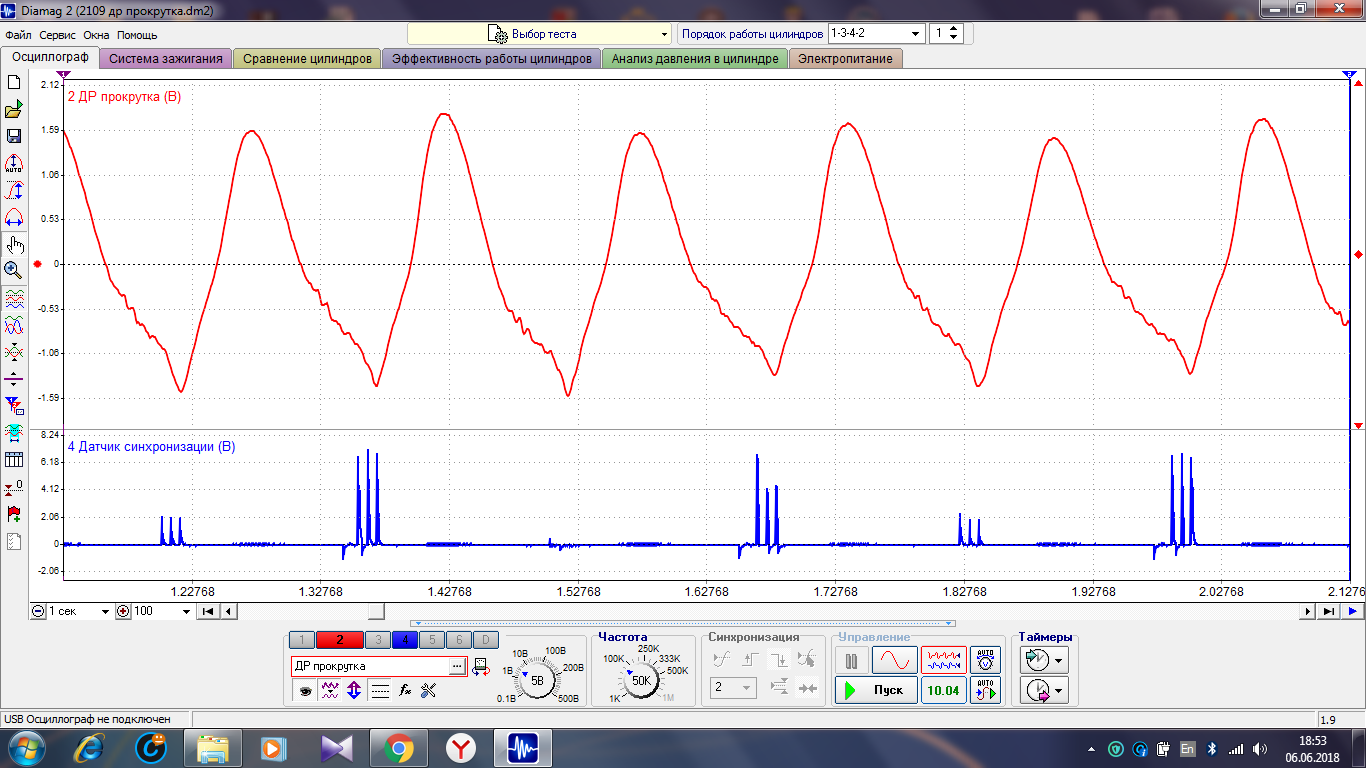Click the zoom-out minus icon by time scale
1366x768 pixels.
coord(38,611)
